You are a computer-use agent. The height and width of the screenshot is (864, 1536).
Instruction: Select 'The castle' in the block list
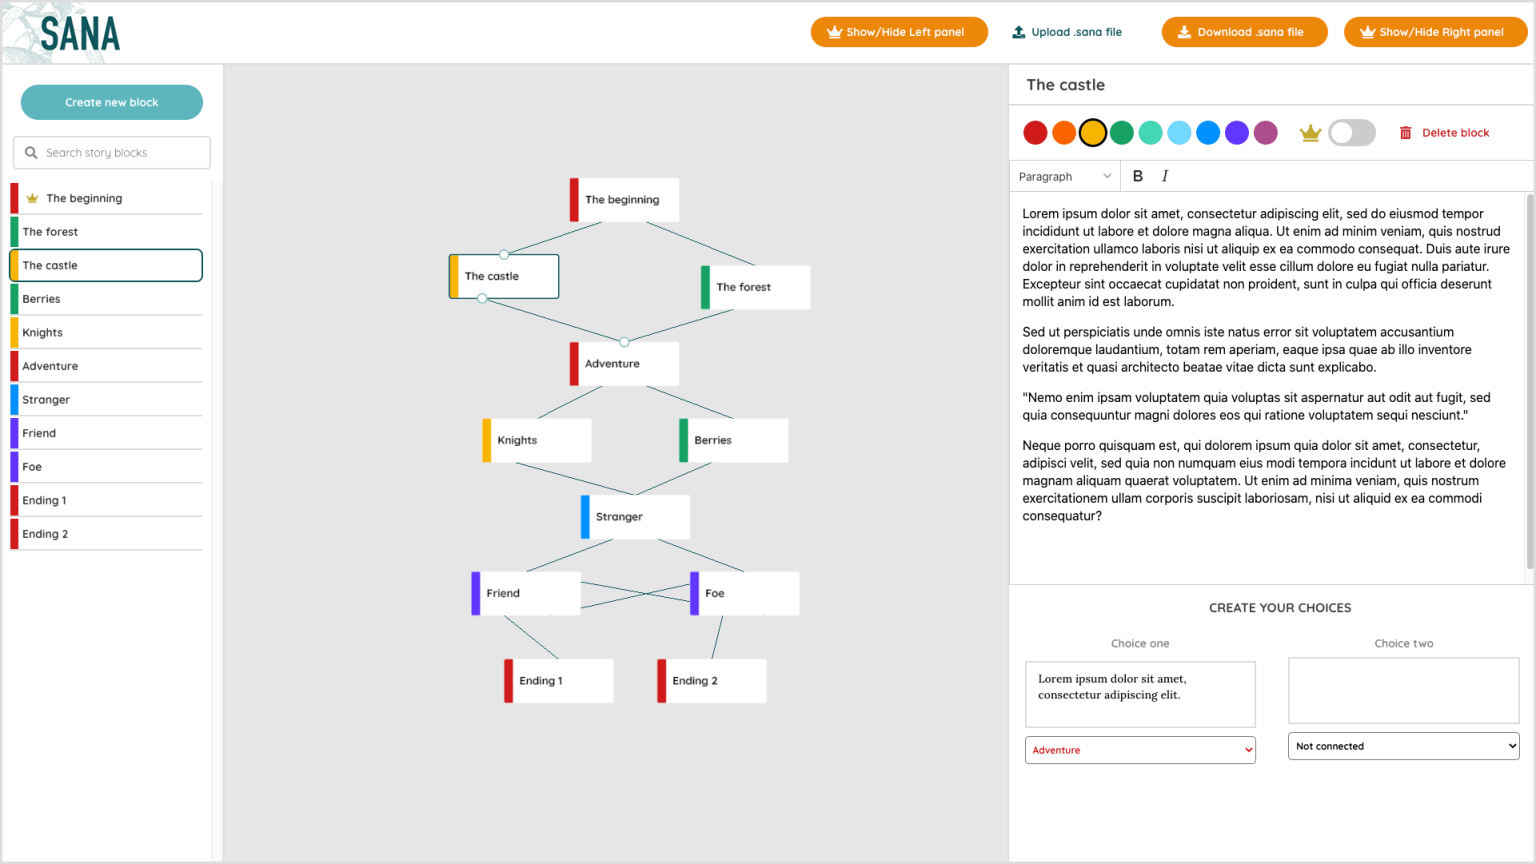106,265
